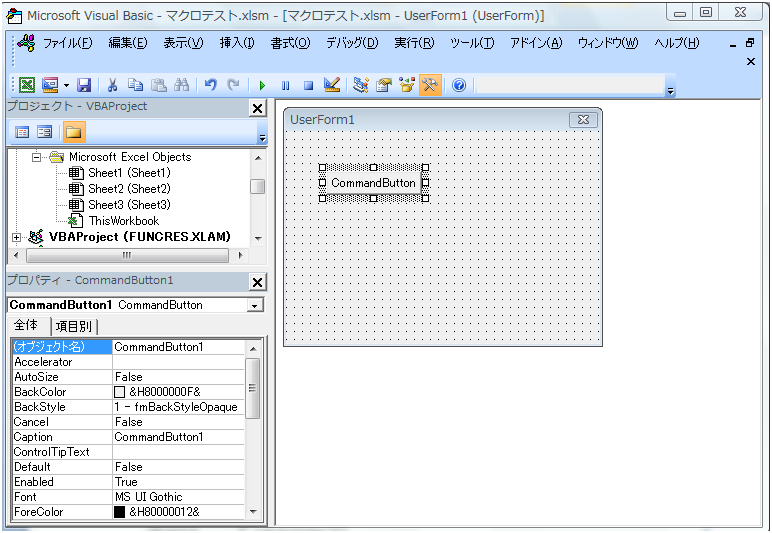Click ForeColor black swatch in properties
Screen dimensions: 772x533
pos(120,512)
